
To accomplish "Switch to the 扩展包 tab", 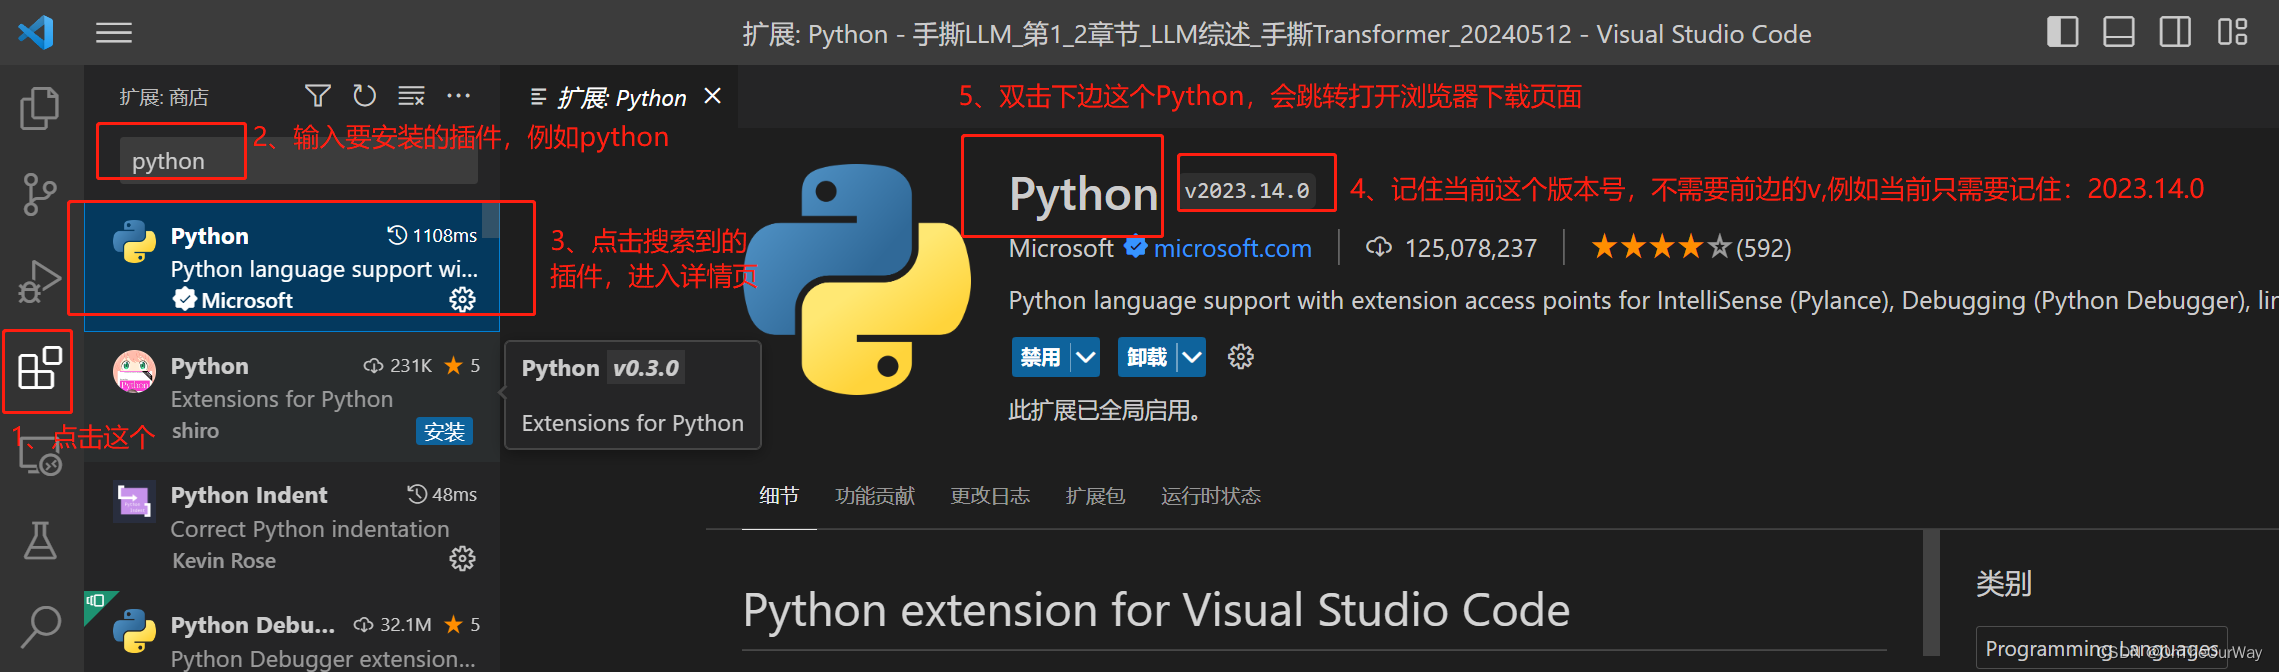I will [x=1095, y=496].
